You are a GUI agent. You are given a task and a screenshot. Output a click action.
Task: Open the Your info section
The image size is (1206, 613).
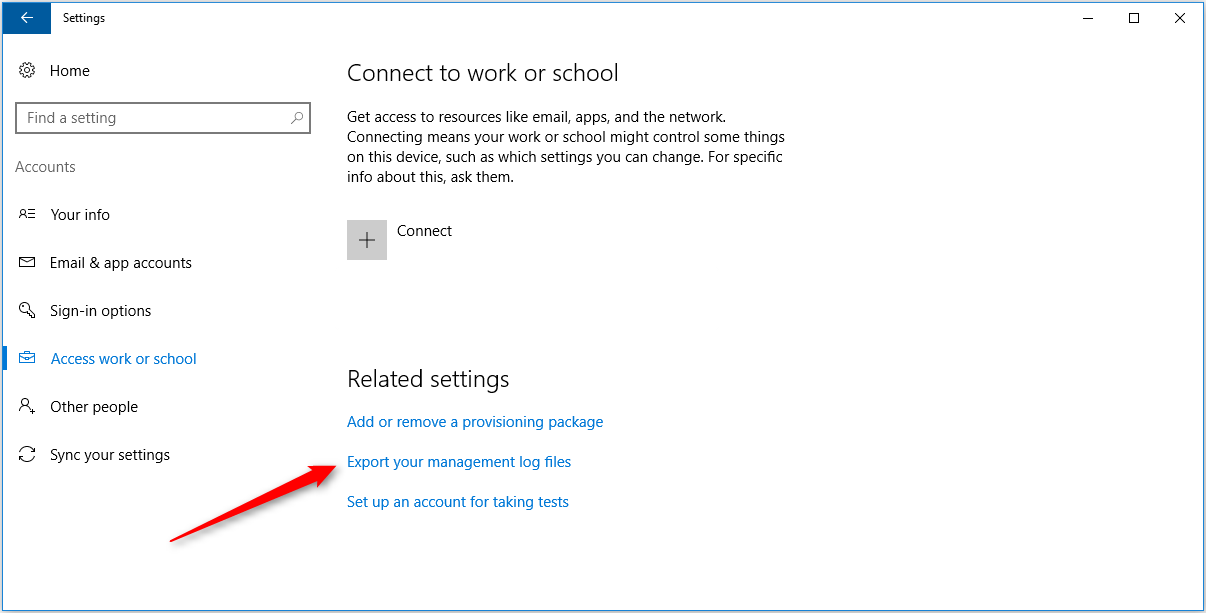point(80,215)
